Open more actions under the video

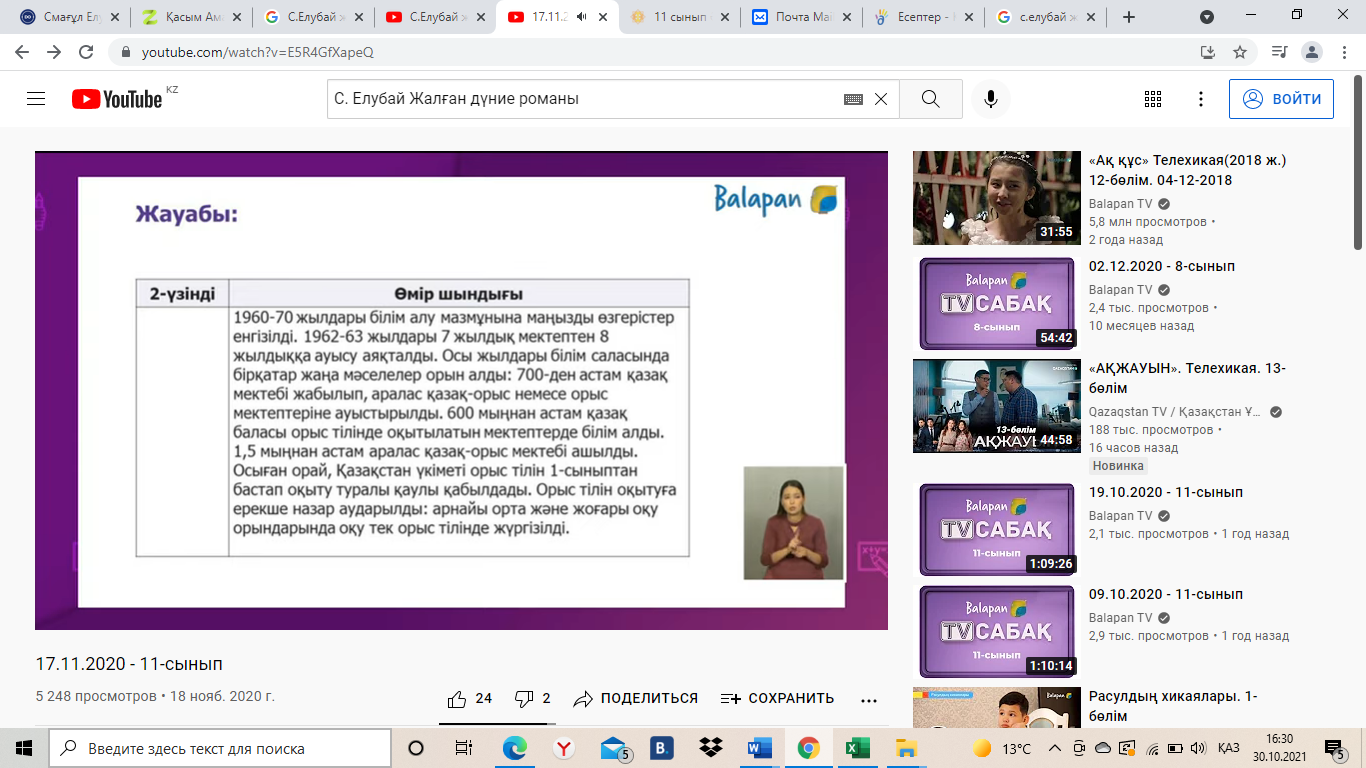pos(868,699)
